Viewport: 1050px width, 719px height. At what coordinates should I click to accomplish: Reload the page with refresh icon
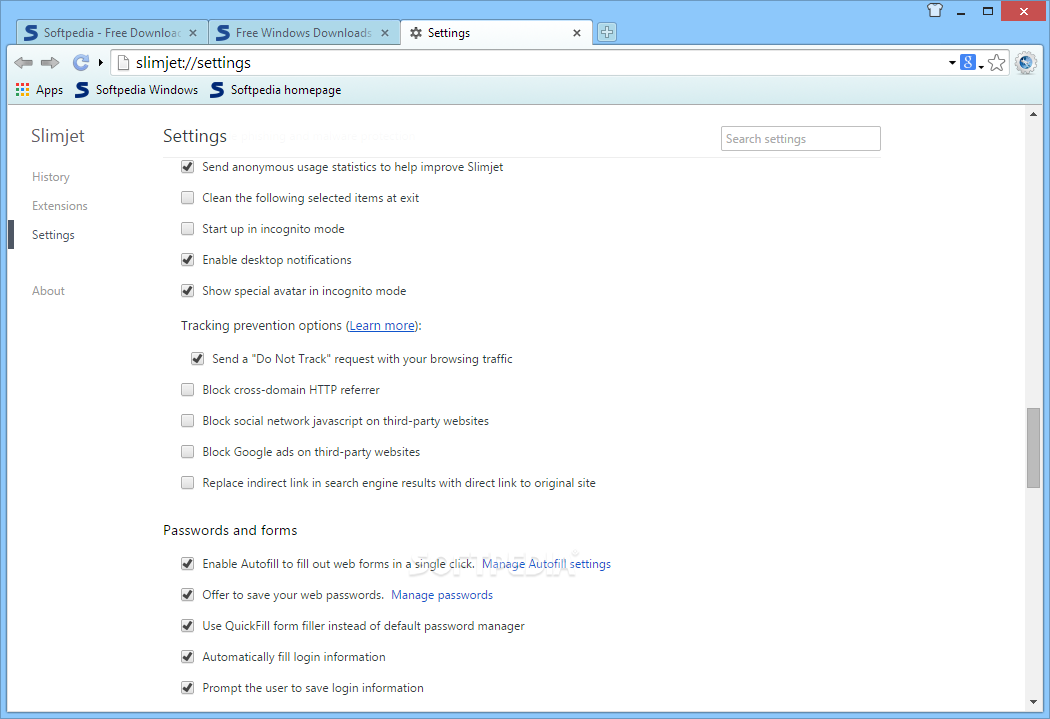pos(81,63)
